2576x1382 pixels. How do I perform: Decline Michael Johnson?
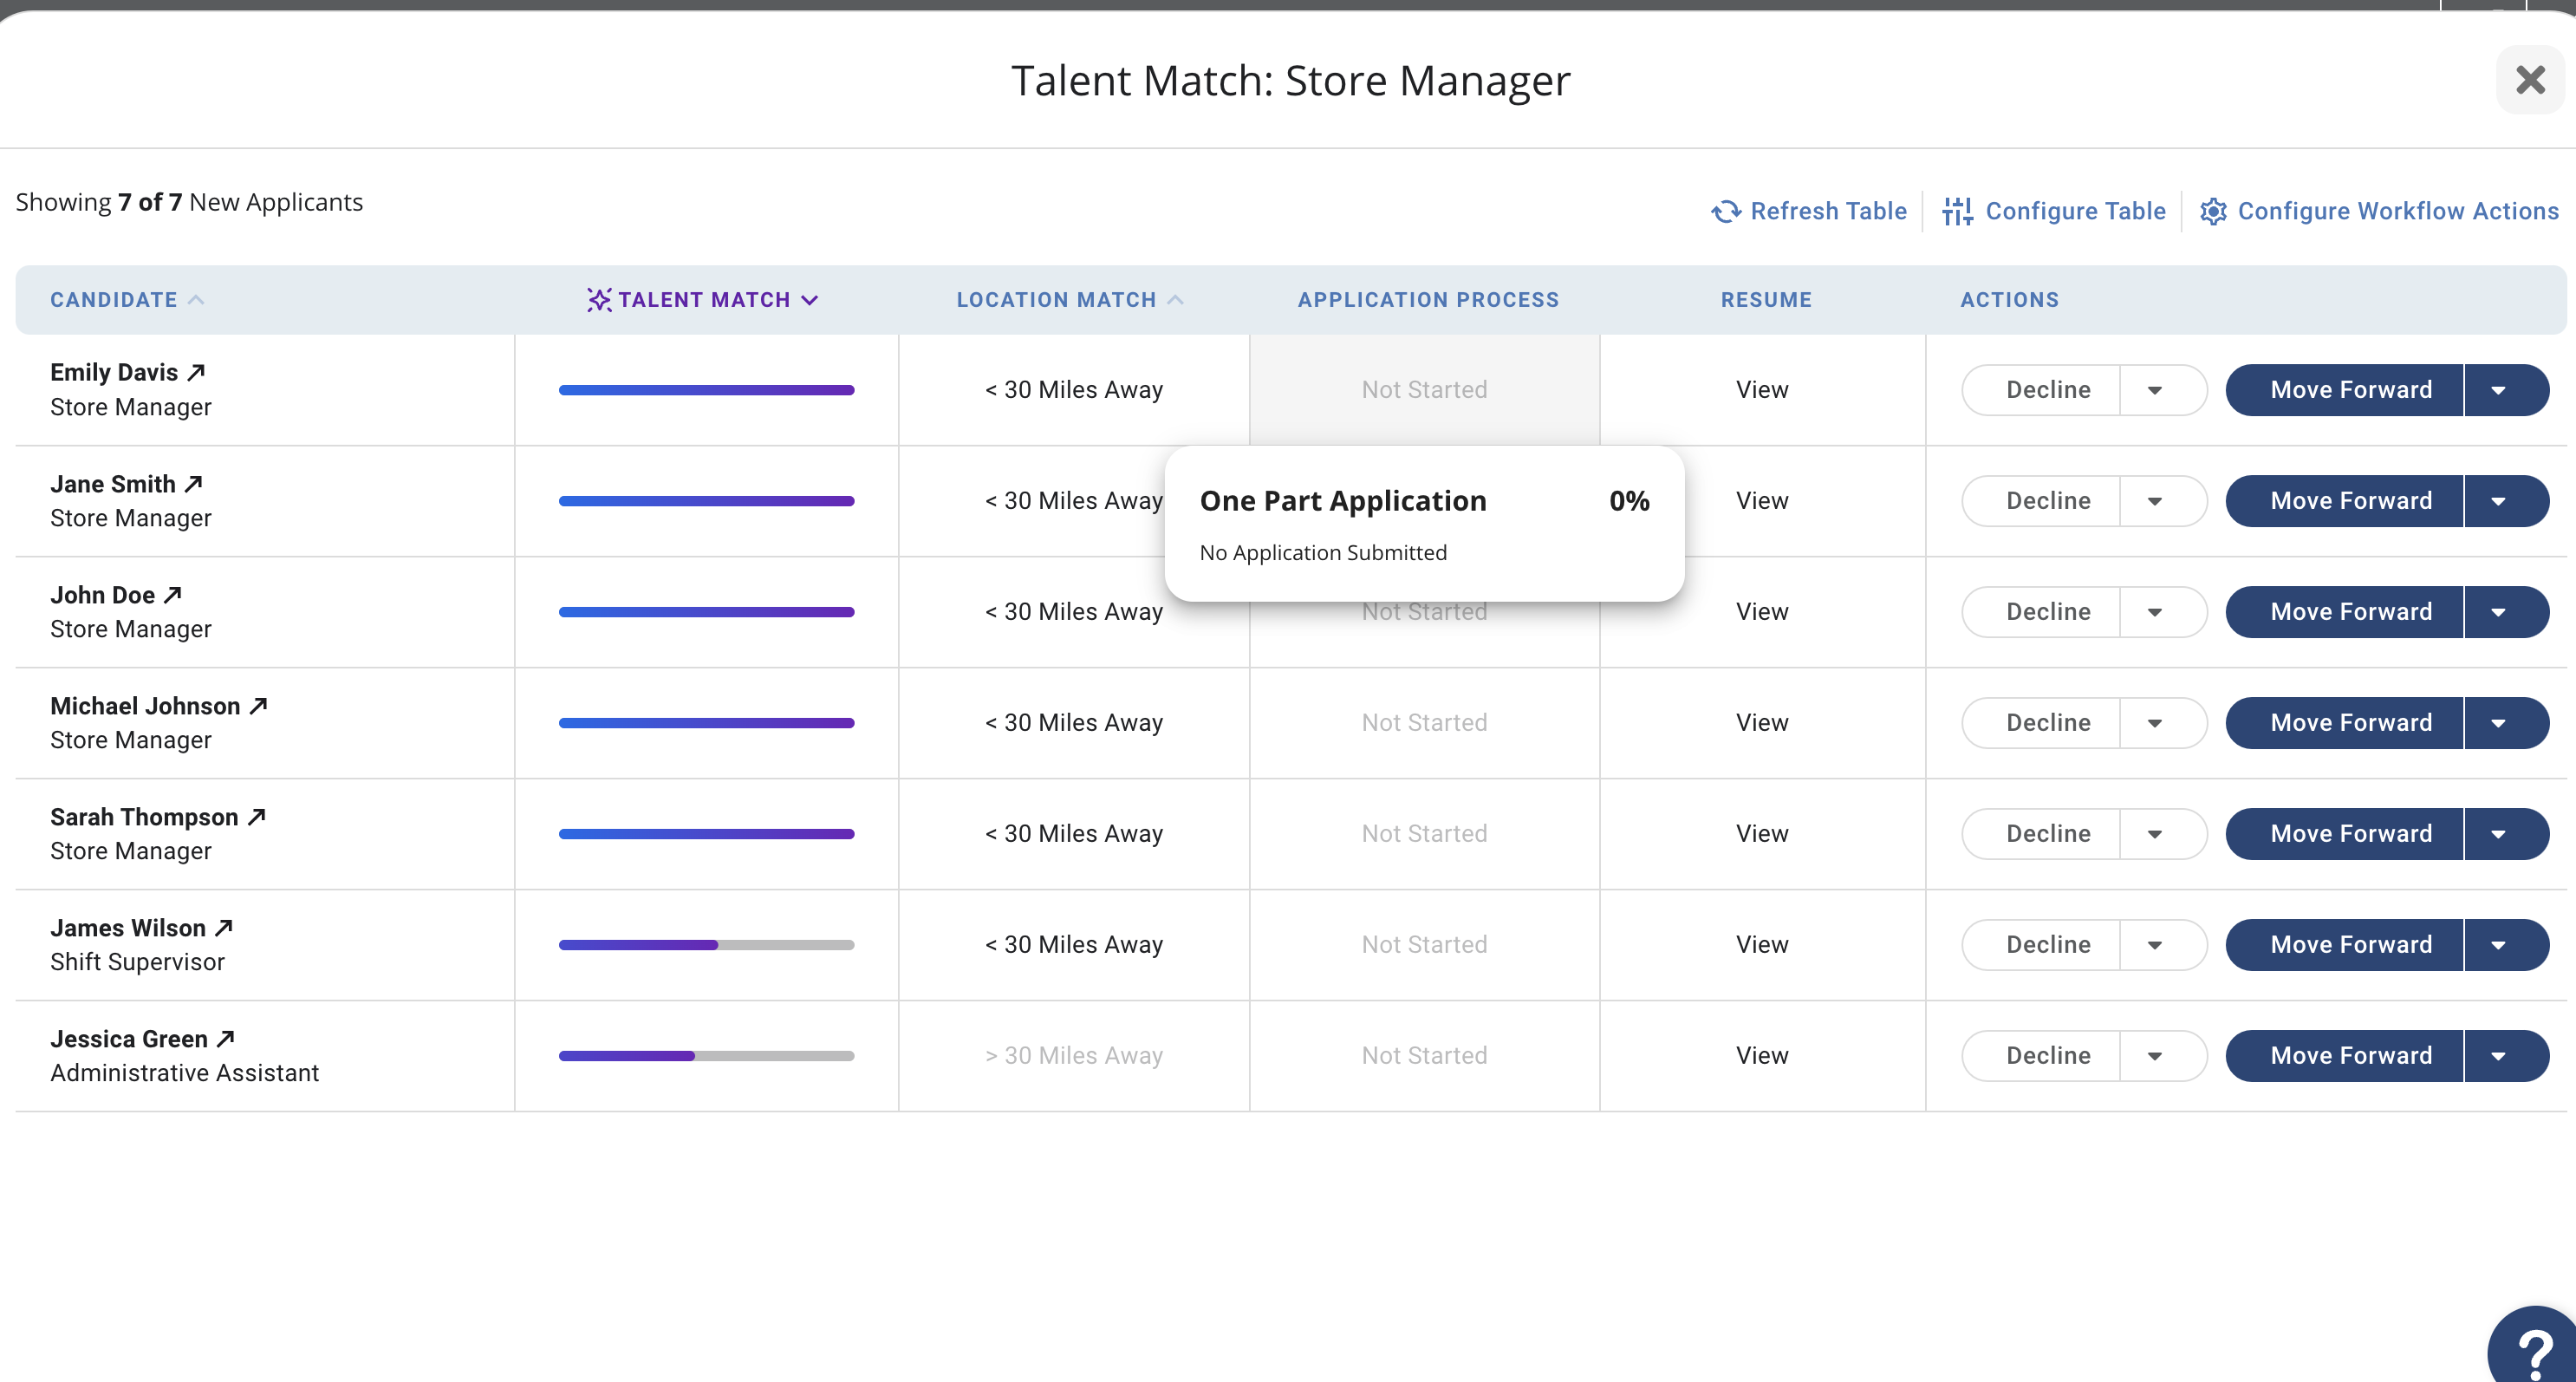tap(2042, 723)
